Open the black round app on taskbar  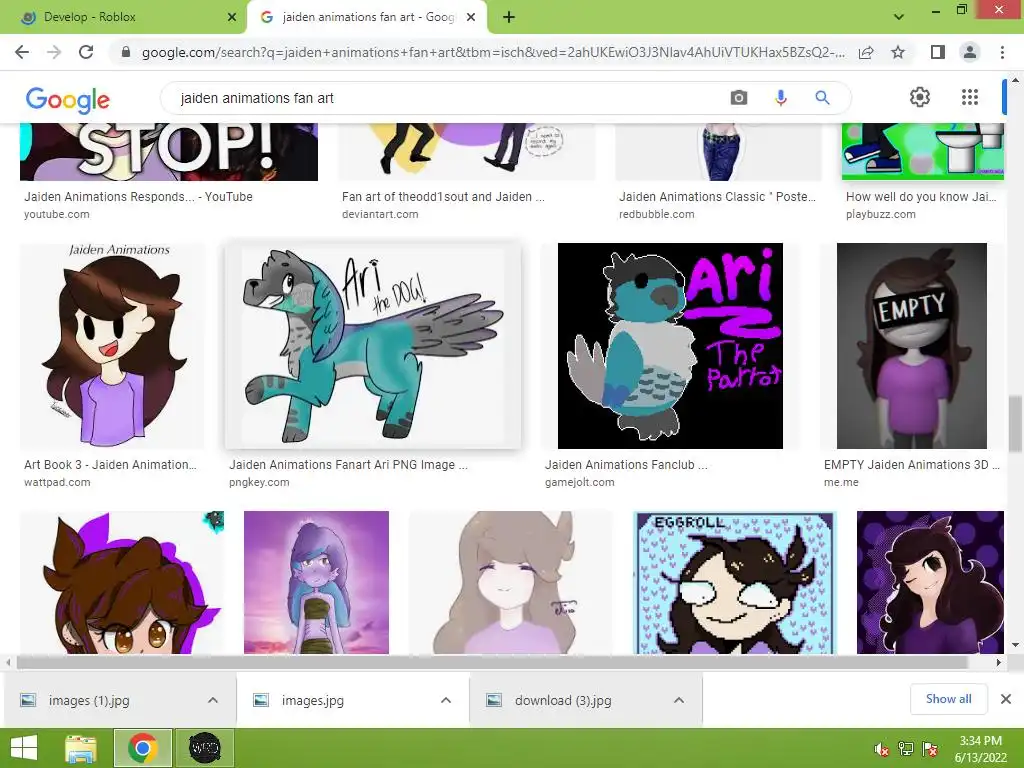click(204, 748)
